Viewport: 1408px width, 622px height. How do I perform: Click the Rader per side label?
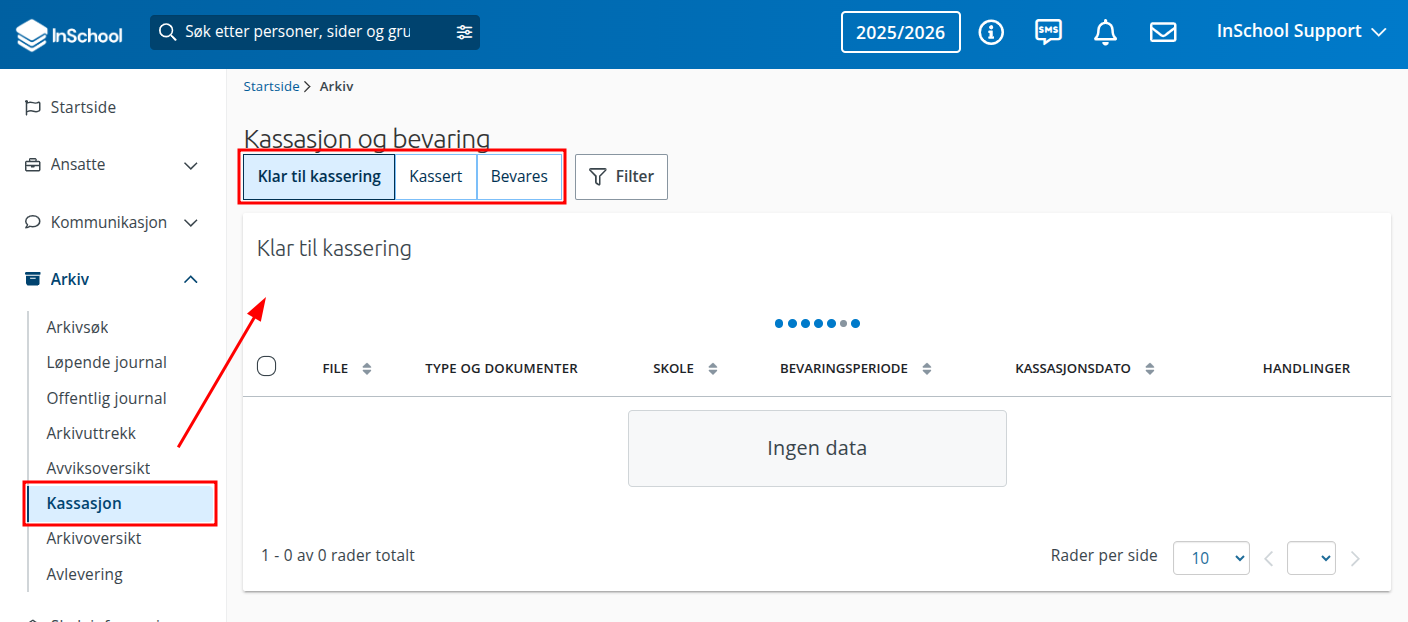[1104, 555]
